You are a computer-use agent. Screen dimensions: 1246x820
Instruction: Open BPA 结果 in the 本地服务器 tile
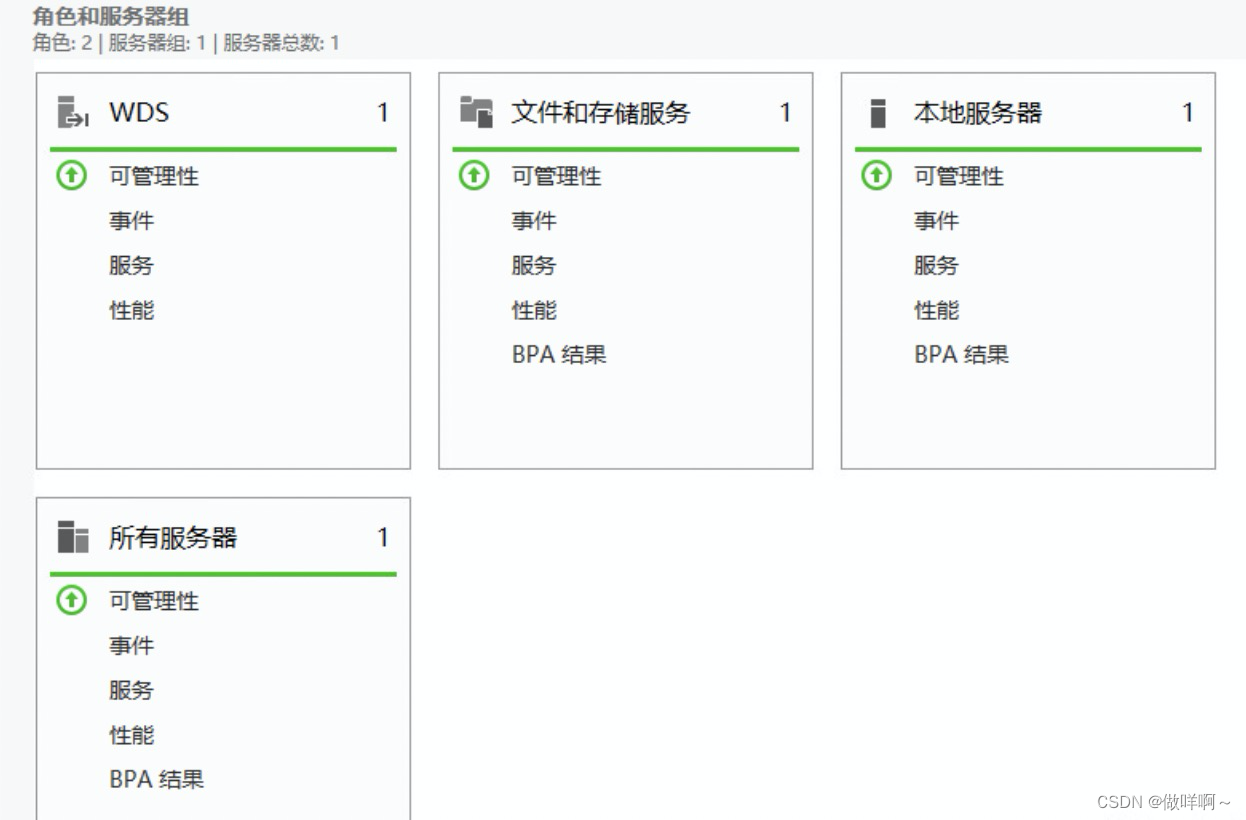961,355
